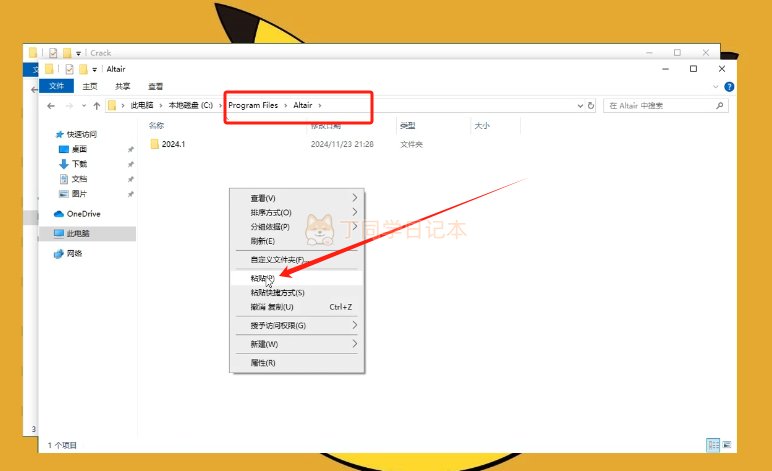
Task: Choose 刷新(E) from the context menu
Action: [297, 241]
